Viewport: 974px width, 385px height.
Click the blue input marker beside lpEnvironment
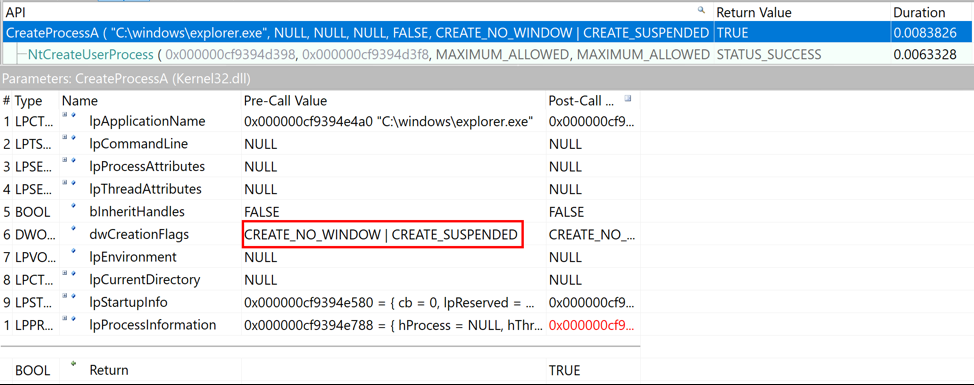point(73,251)
